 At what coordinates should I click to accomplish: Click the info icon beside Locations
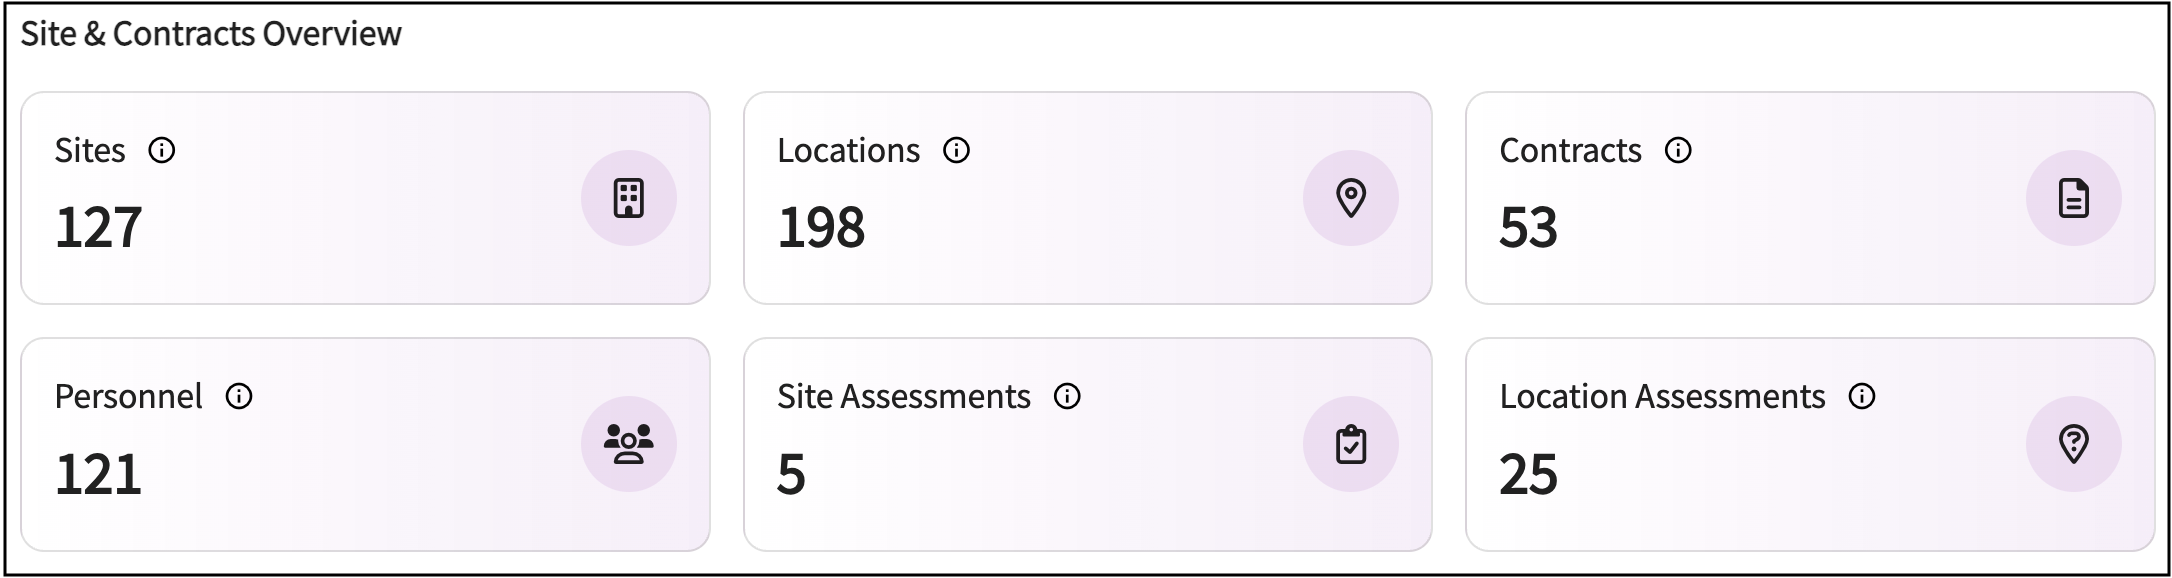click(x=956, y=151)
